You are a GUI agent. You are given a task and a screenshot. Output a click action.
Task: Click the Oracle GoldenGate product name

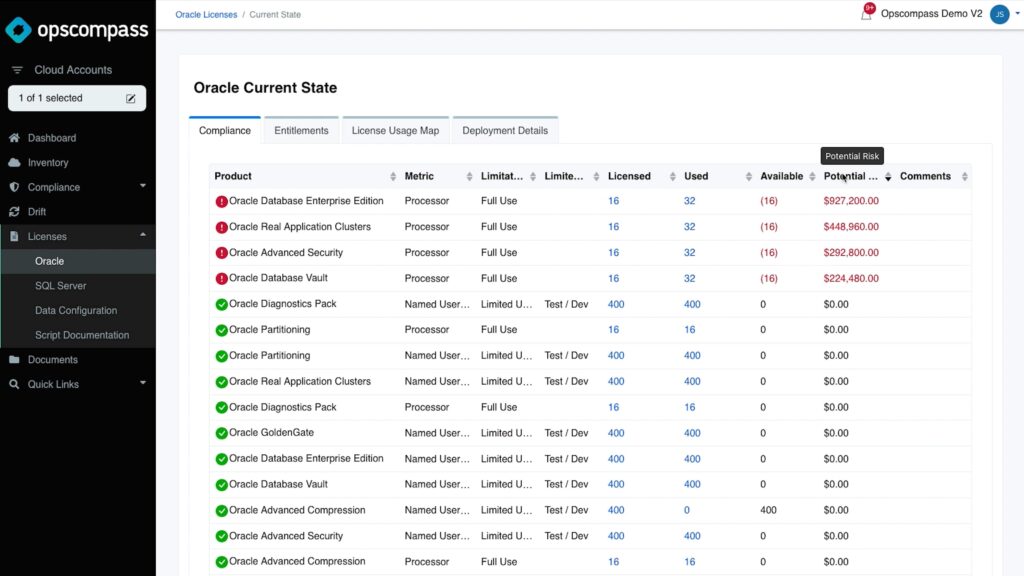pyautogui.click(x=271, y=432)
